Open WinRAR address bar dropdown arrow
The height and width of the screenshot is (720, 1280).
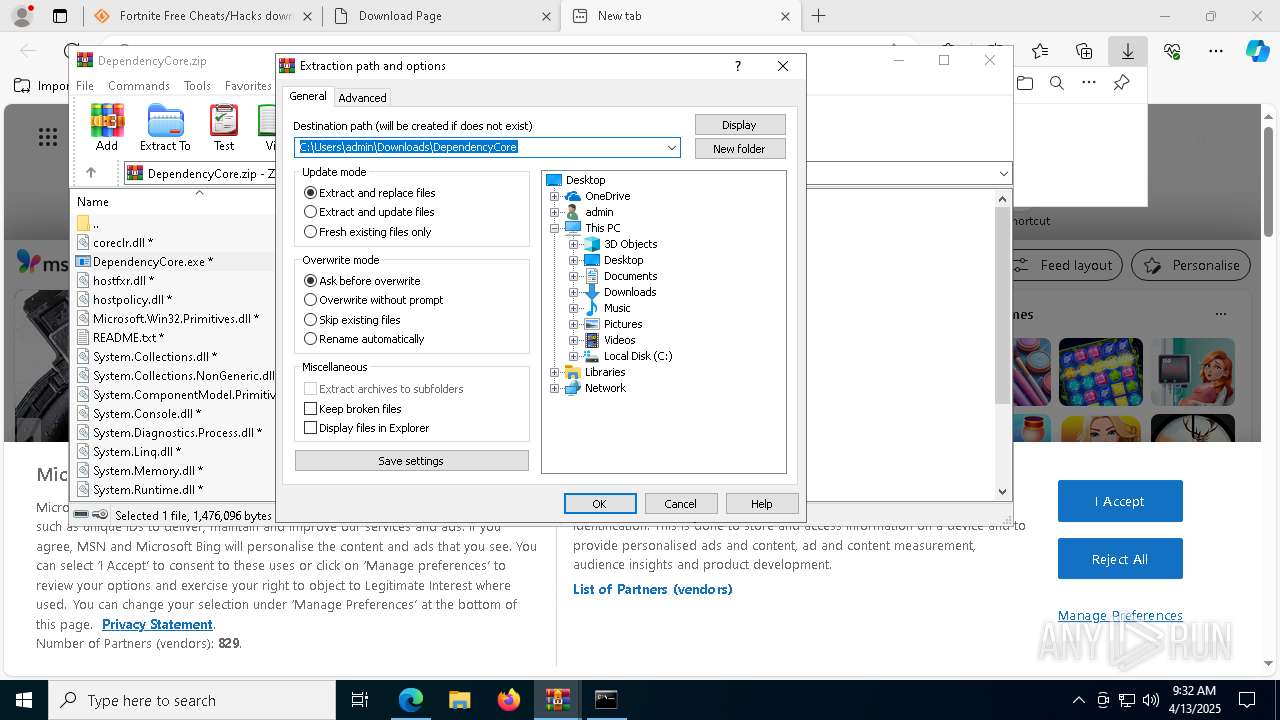point(1003,174)
